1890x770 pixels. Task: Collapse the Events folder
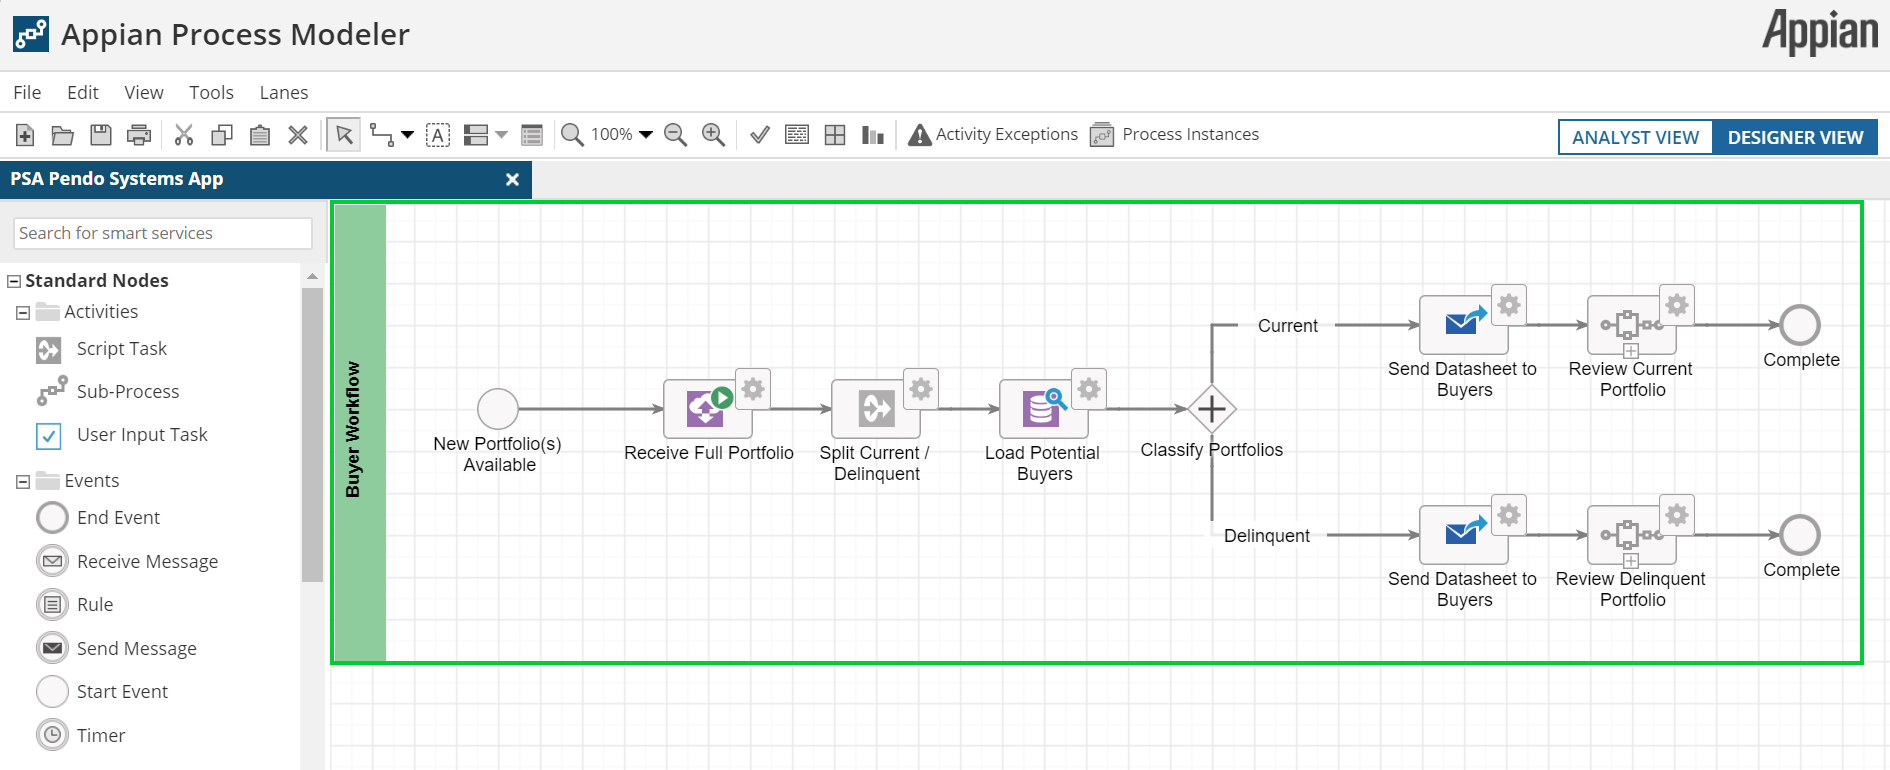click(22, 482)
